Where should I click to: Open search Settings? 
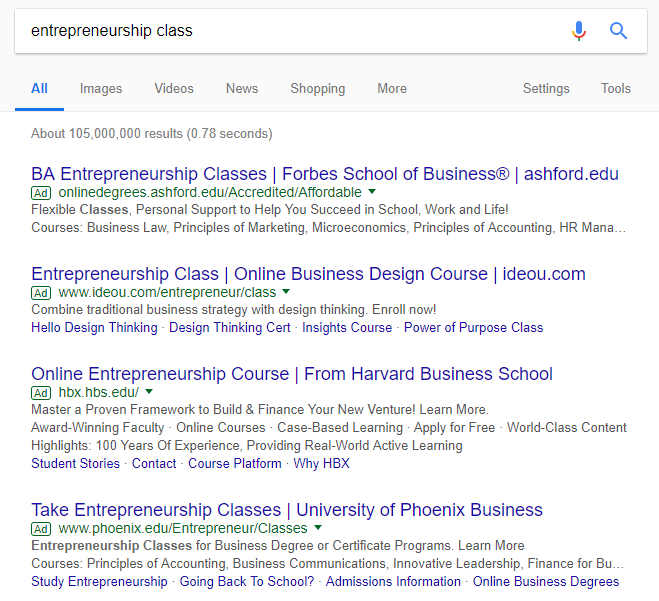point(546,89)
